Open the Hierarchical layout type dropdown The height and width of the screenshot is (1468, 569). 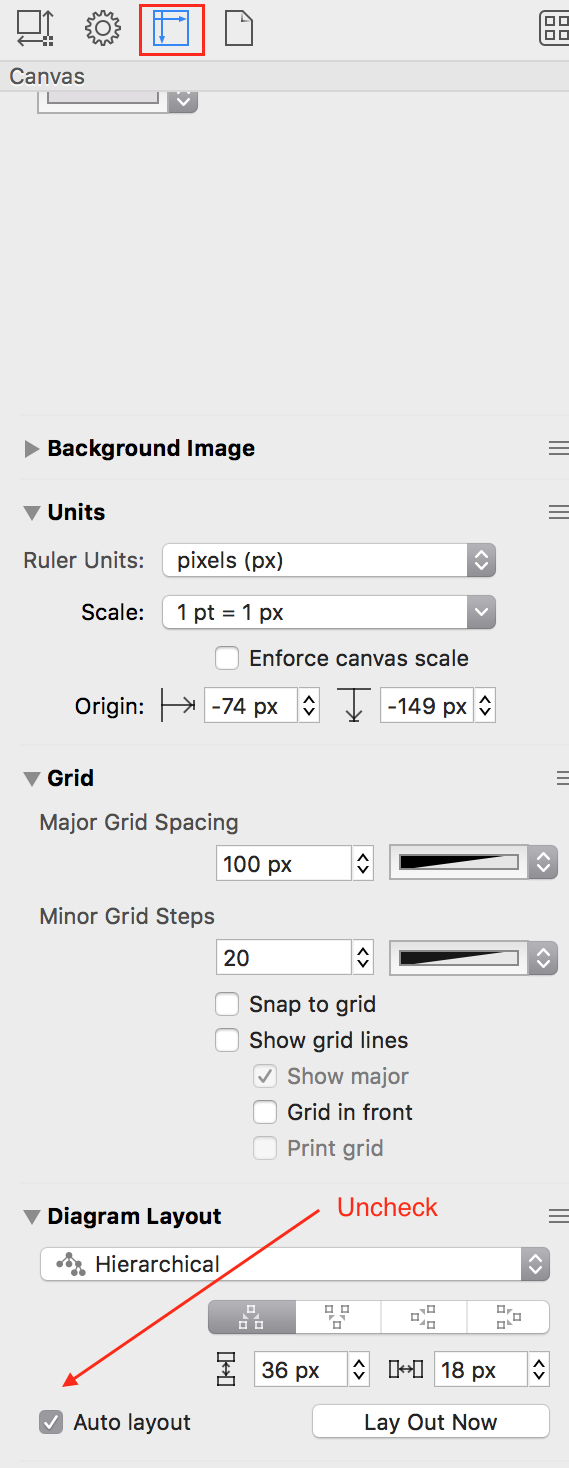click(295, 1264)
